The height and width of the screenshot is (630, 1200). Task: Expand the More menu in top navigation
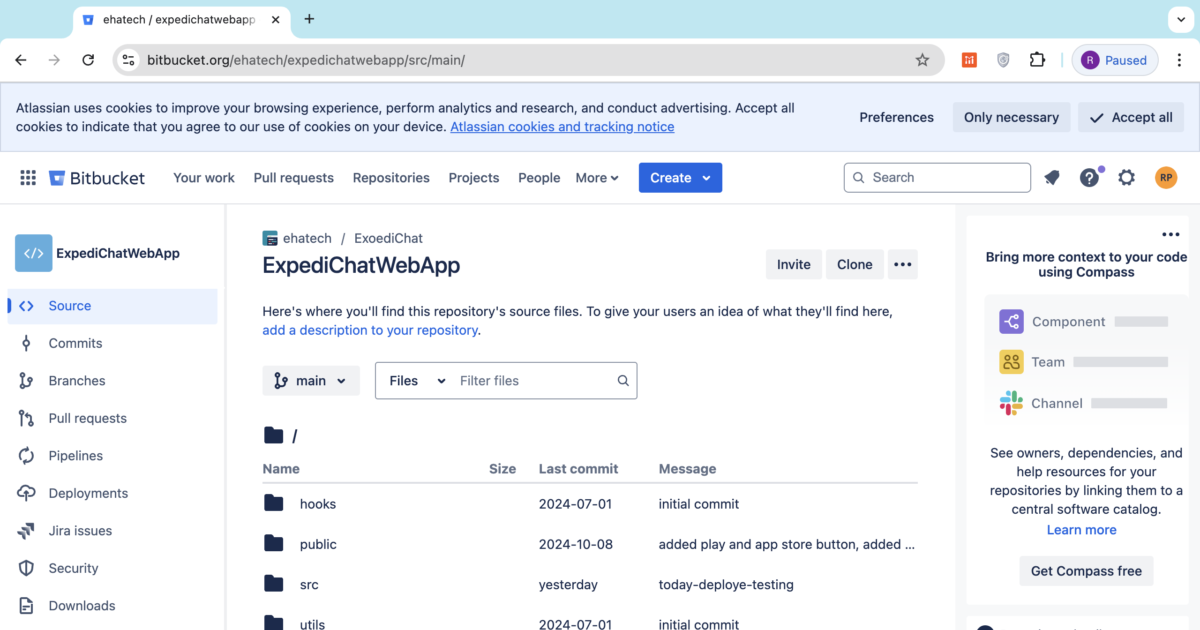[597, 178]
